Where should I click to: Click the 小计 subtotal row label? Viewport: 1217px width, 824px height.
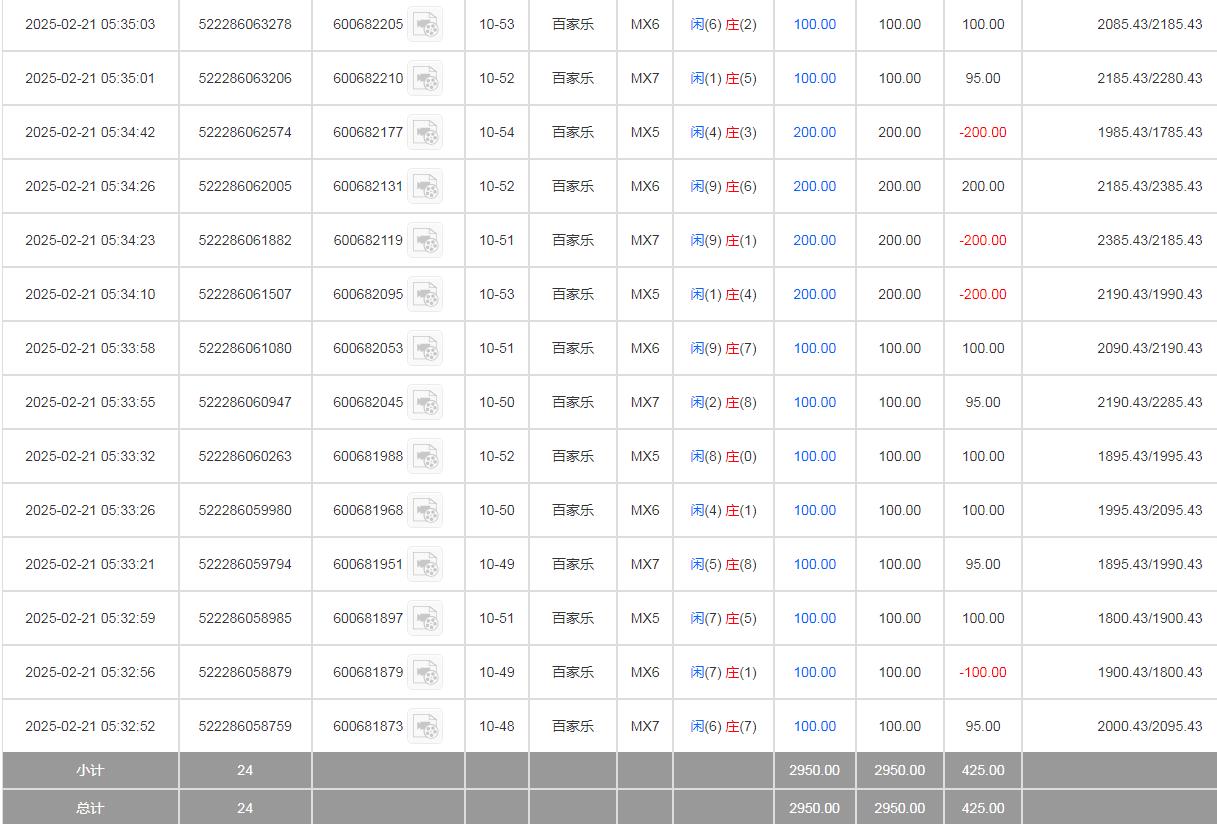click(90, 770)
